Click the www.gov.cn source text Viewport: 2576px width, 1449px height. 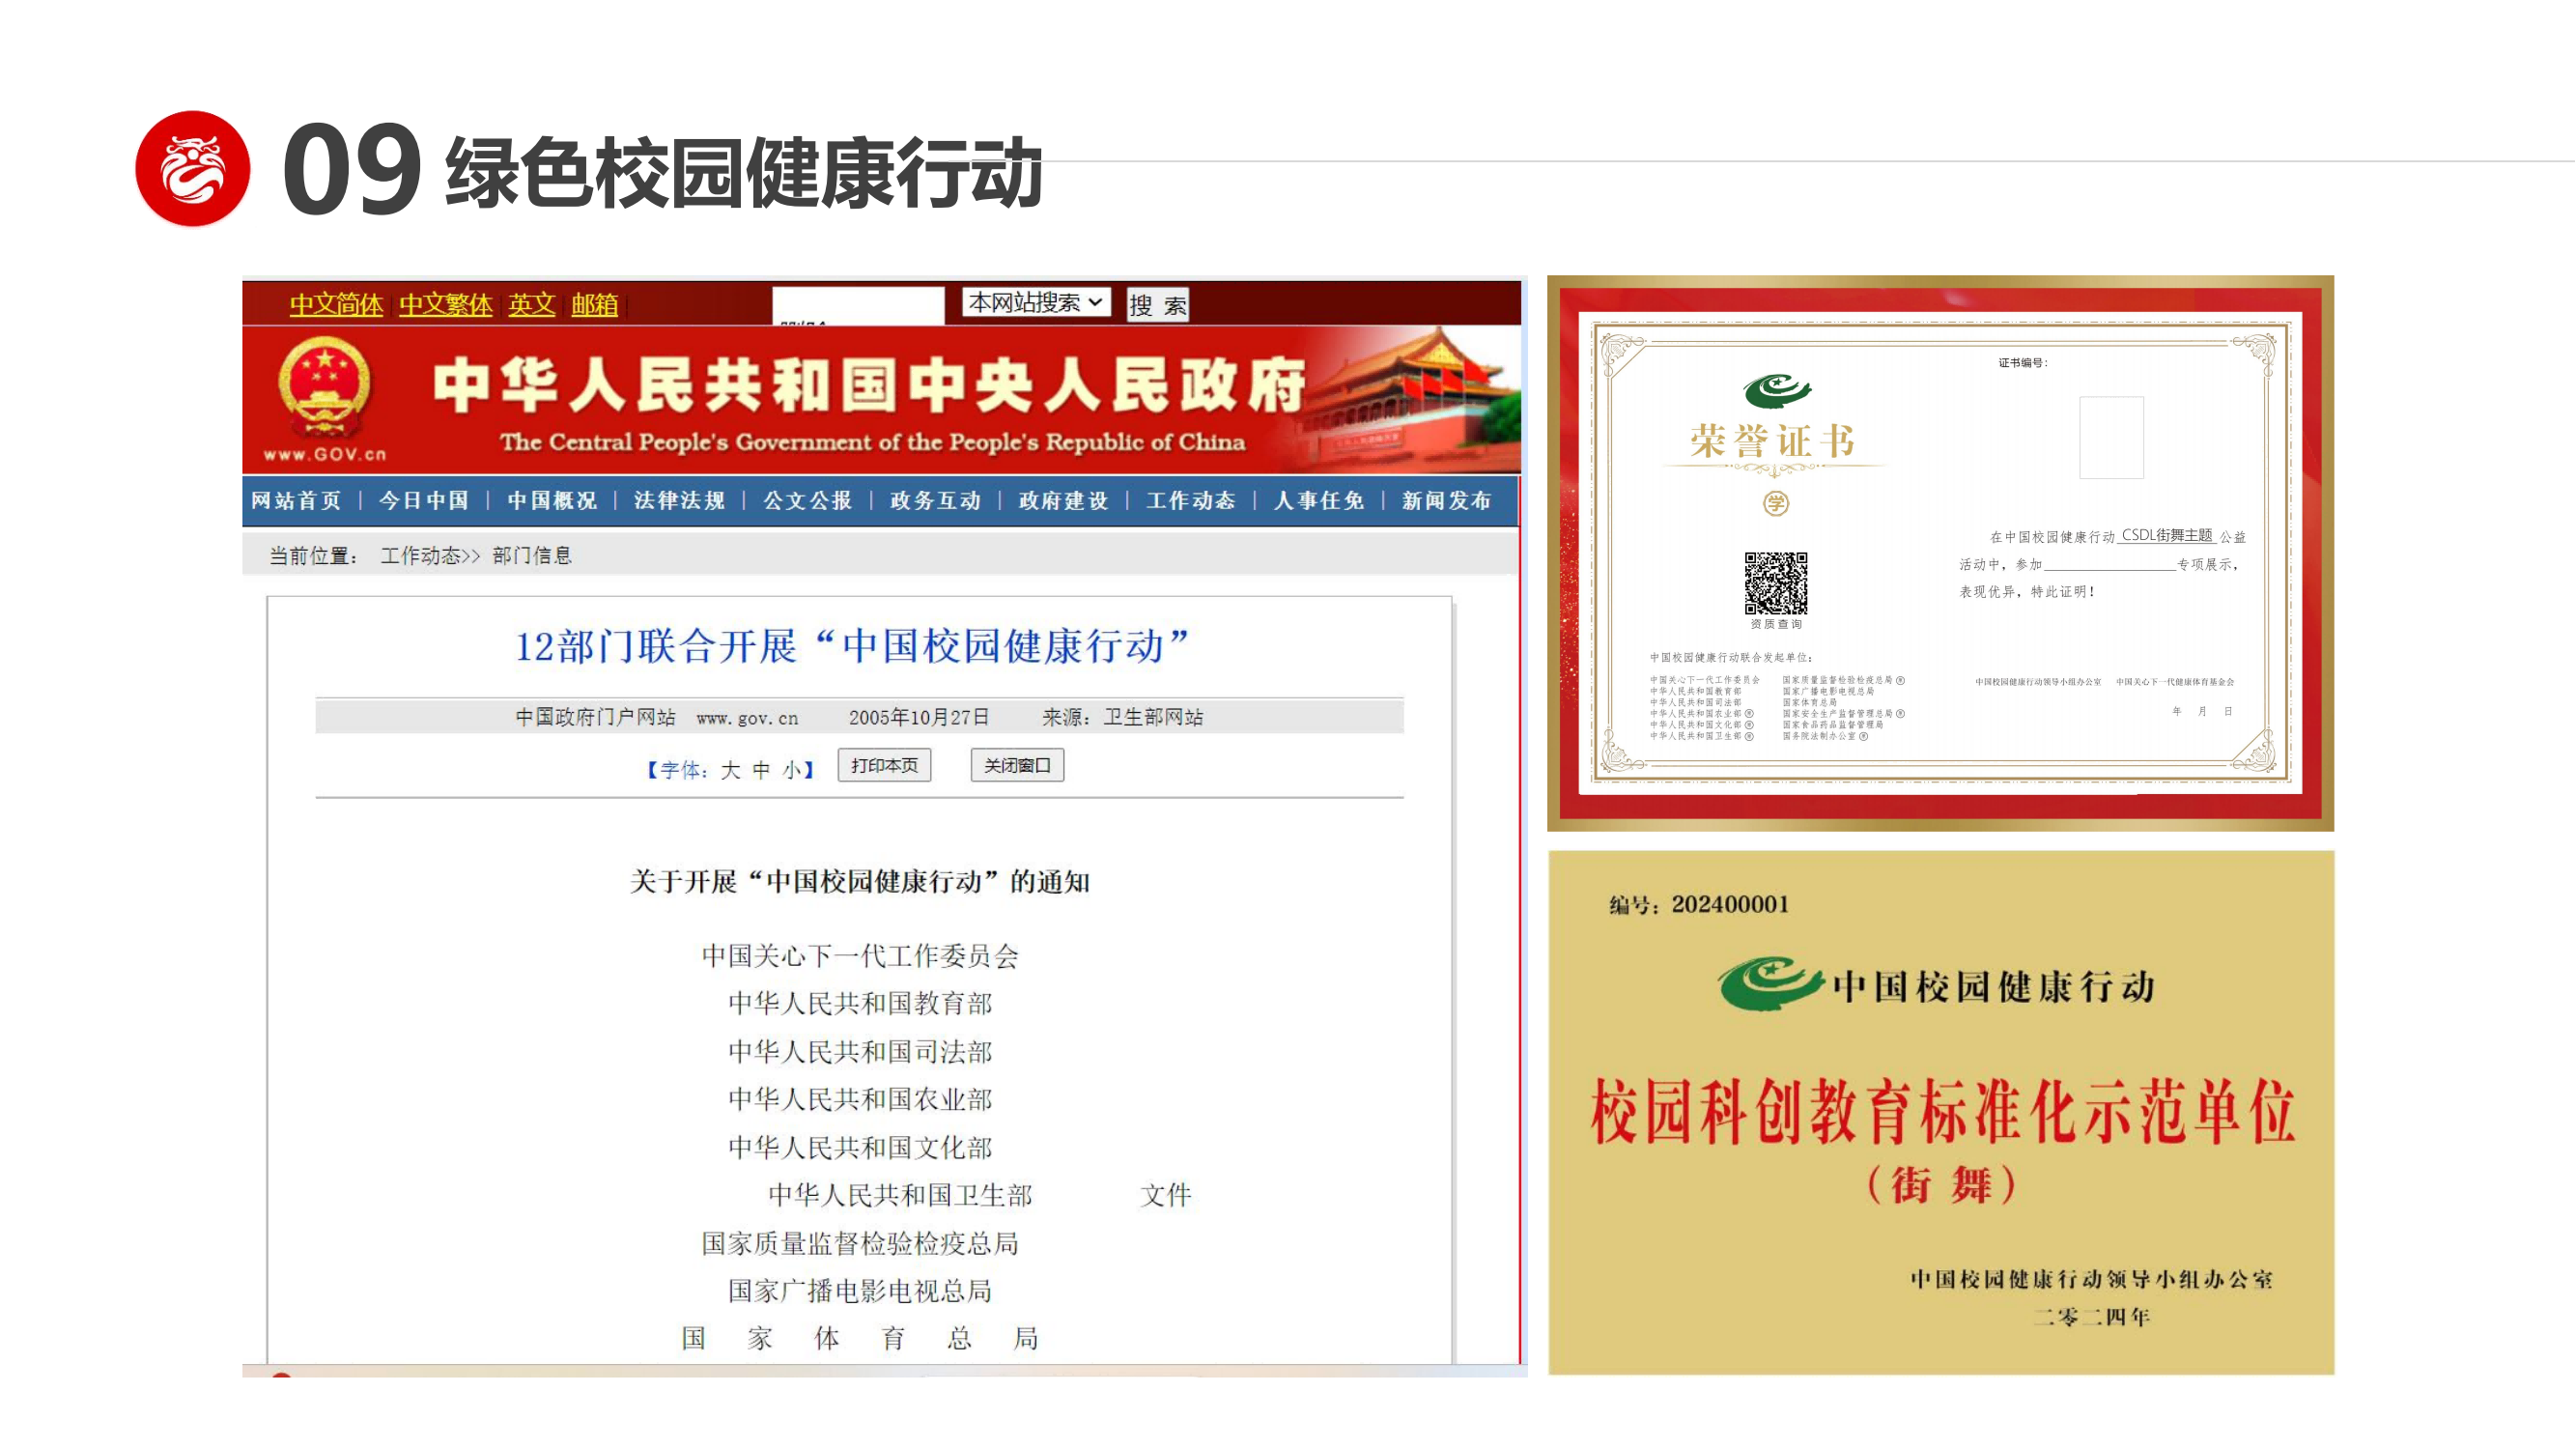pyautogui.click(x=747, y=718)
